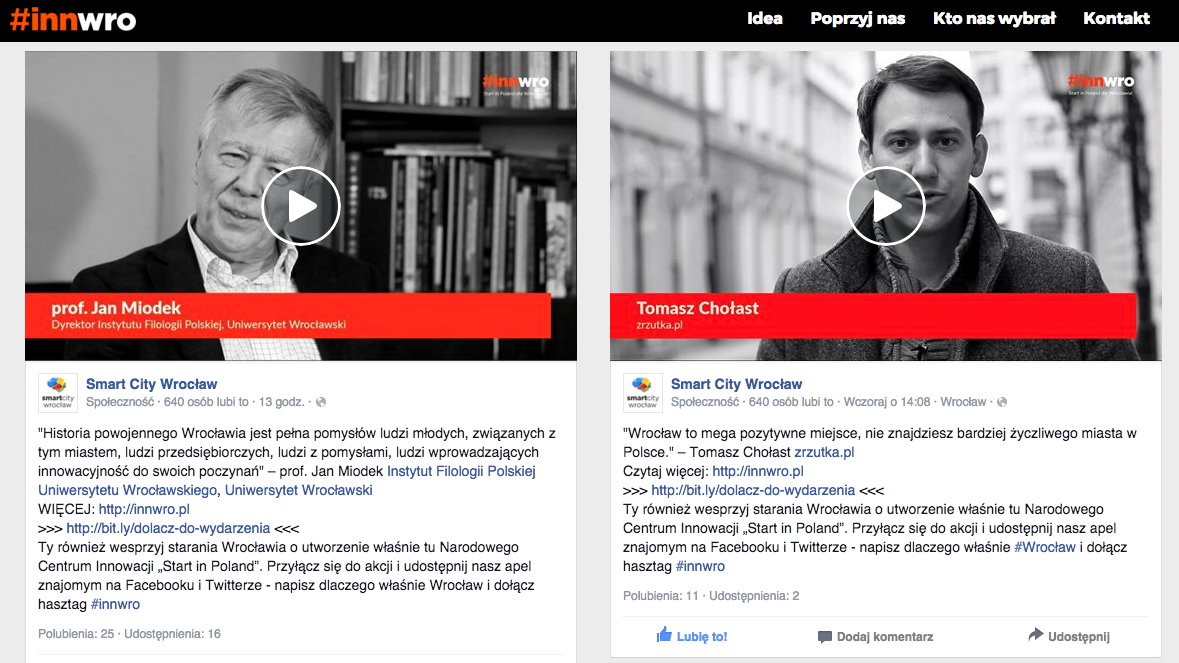Click the globe privacy icon after 13 godz.
Image resolution: width=1179 pixels, height=663 pixels.
coord(321,402)
